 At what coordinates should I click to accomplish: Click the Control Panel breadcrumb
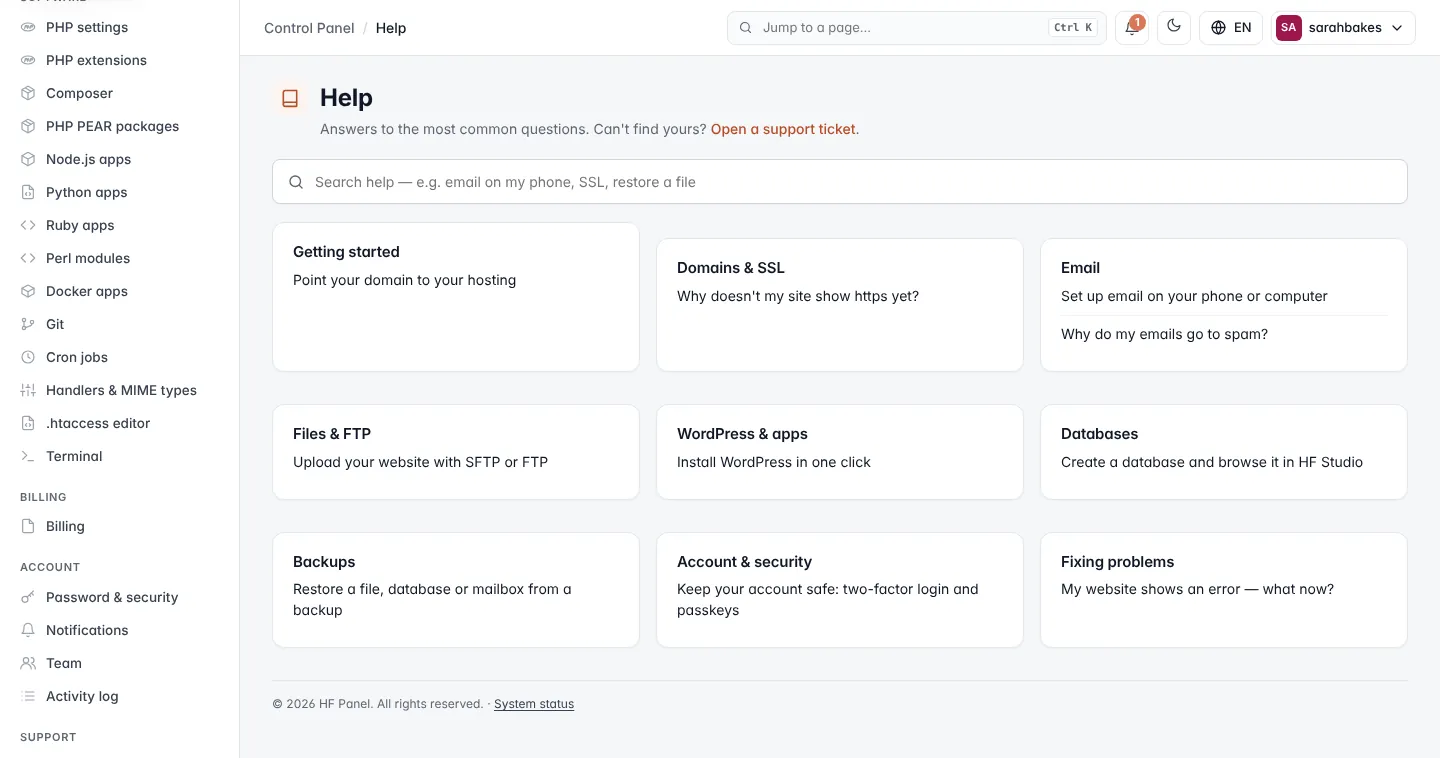pyautogui.click(x=309, y=28)
